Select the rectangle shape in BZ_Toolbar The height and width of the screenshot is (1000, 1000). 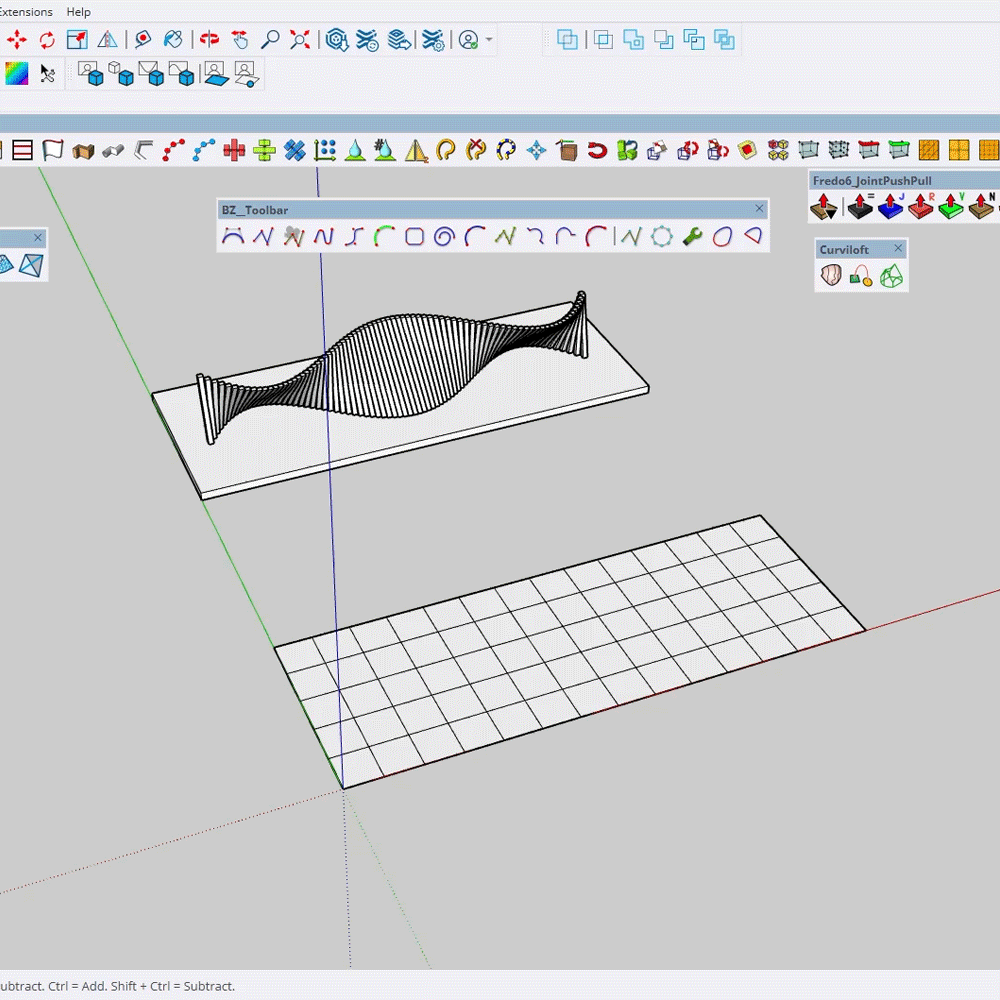point(414,237)
